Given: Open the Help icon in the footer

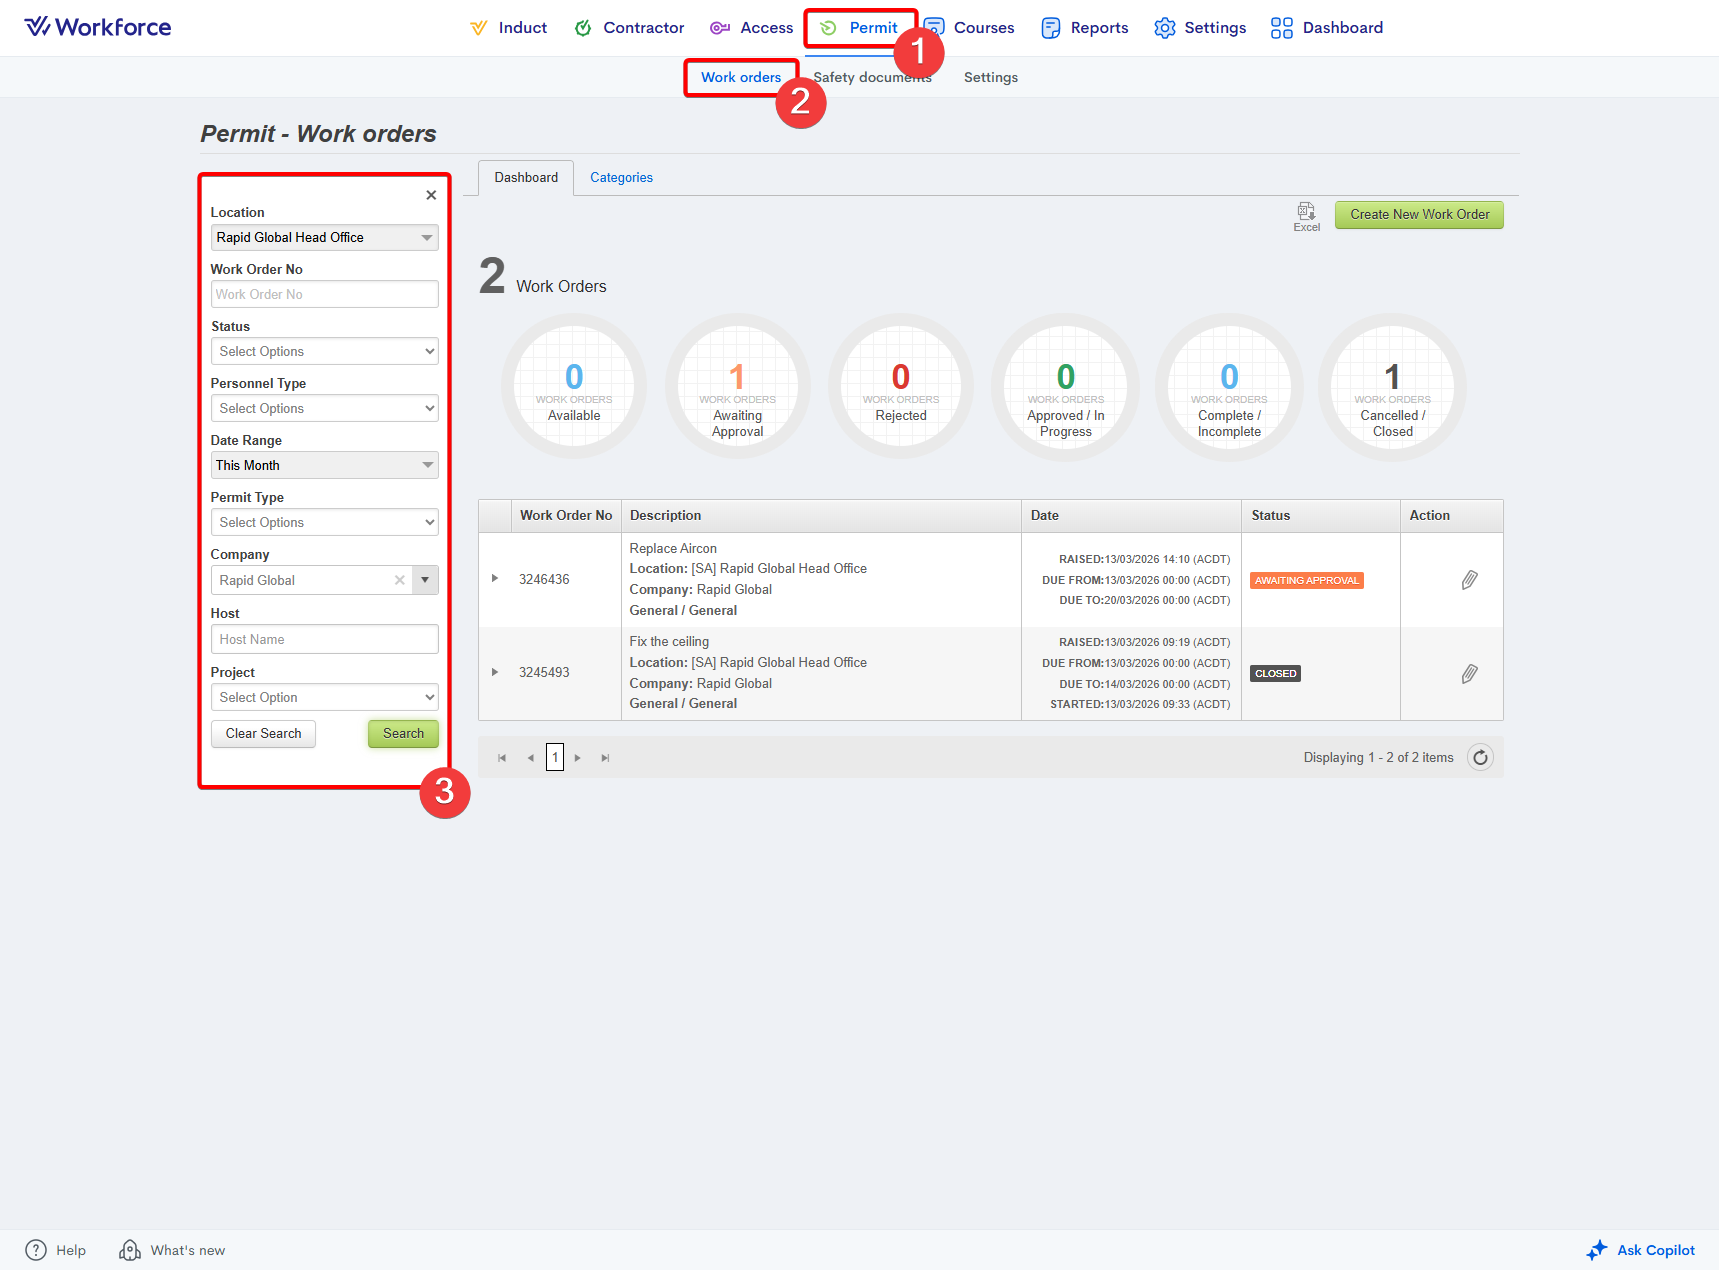Looking at the screenshot, I should click(x=36, y=1250).
